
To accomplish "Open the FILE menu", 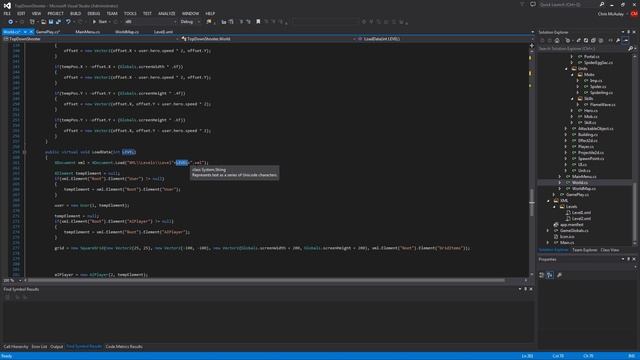I will [7, 13].
